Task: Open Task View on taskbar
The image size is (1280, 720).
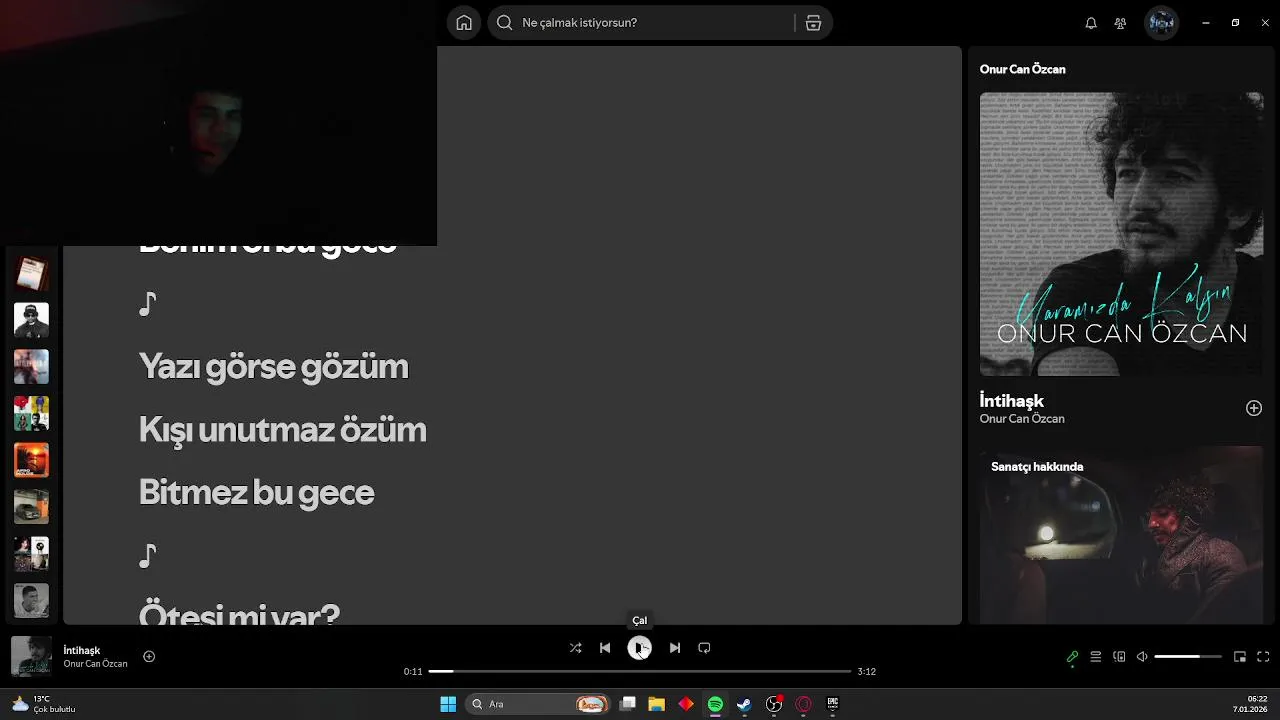Action: (x=628, y=704)
